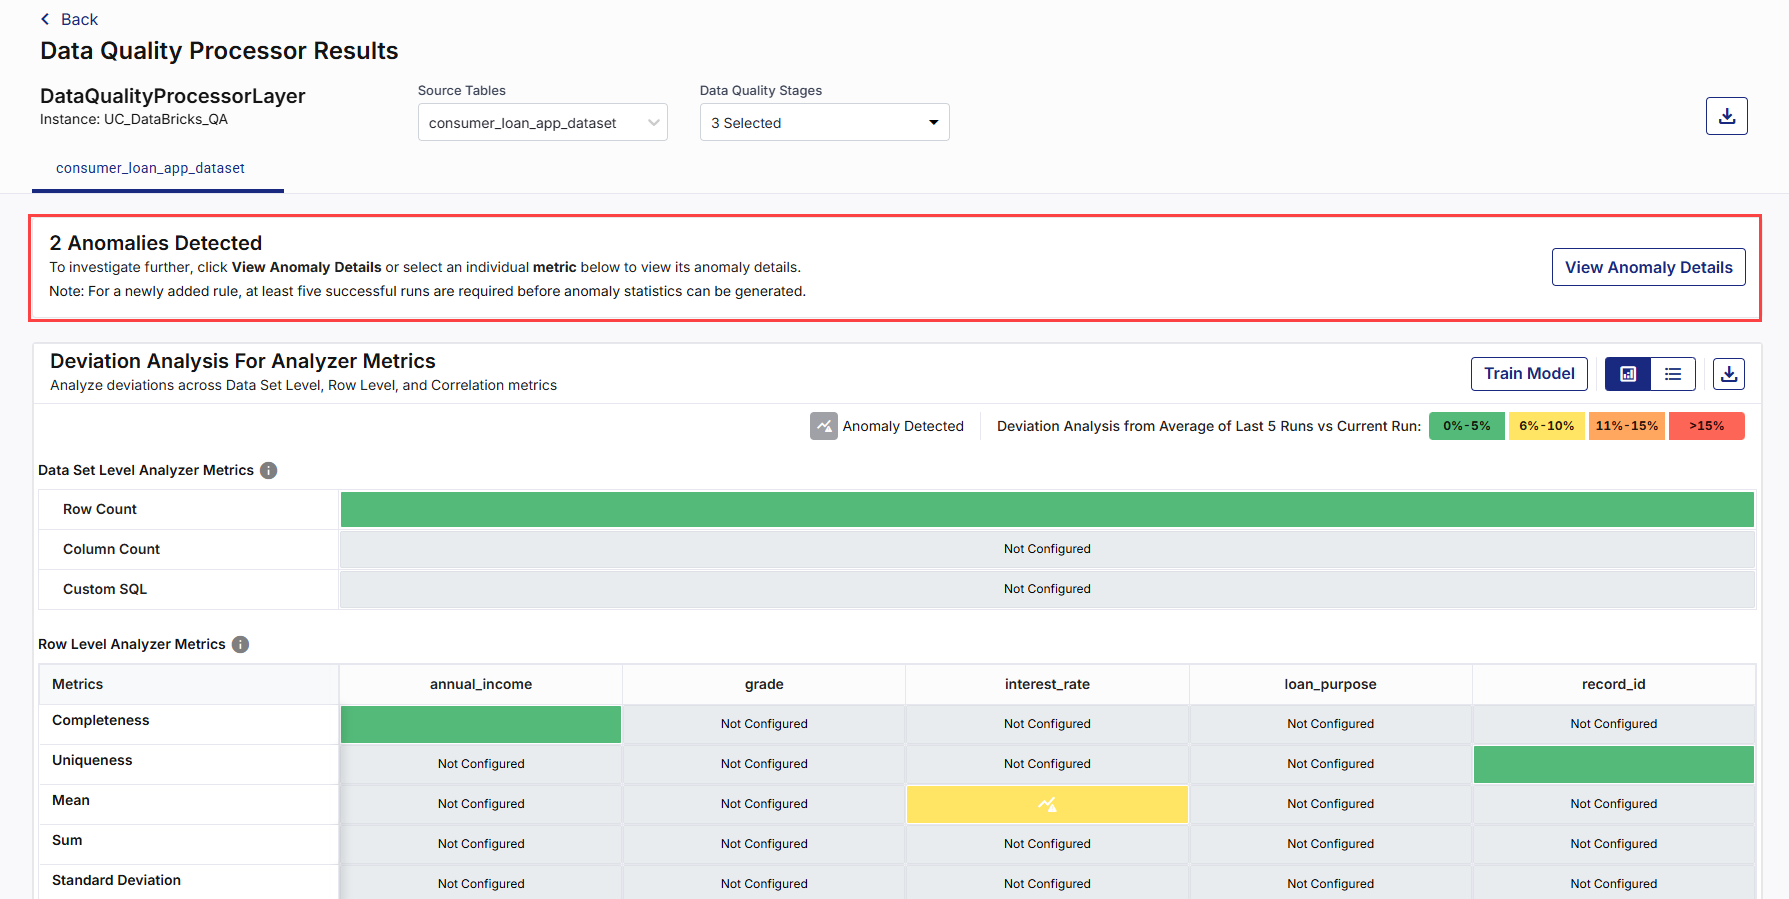Switch to list view toggle
The width and height of the screenshot is (1789, 899).
(x=1673, y=374)
